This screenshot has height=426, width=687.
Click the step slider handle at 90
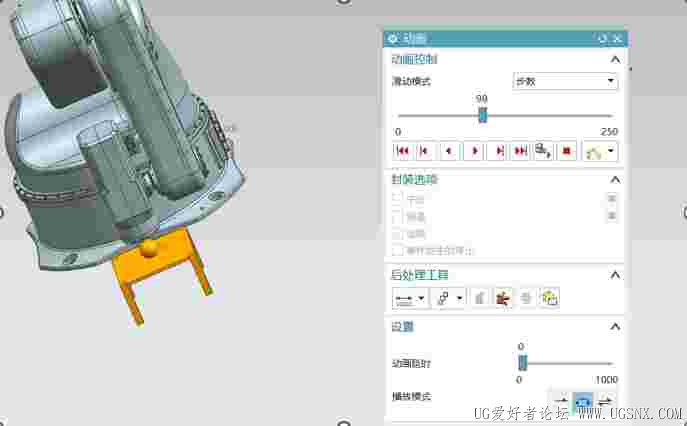coord(482,116)
